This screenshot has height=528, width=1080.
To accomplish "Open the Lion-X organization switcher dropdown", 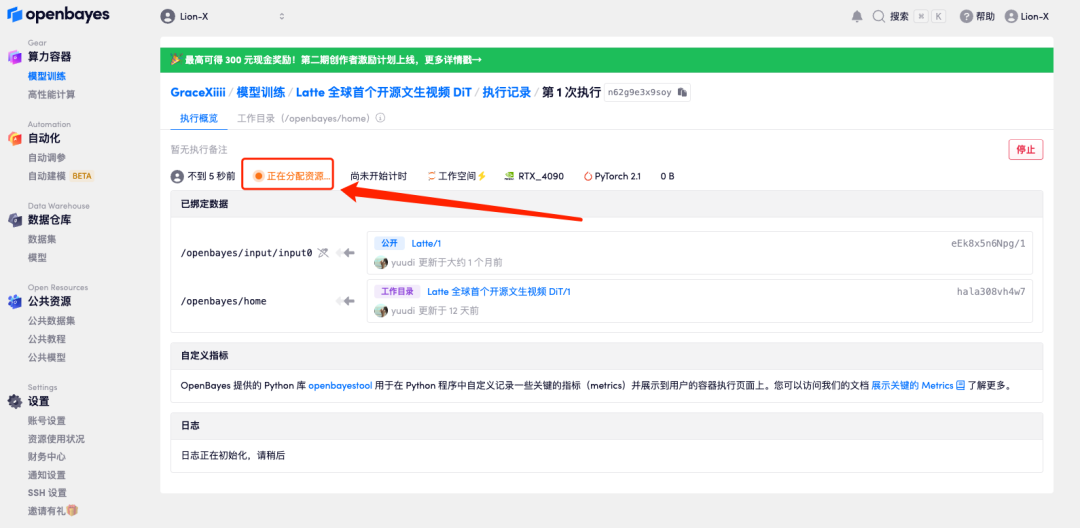I will (222, 17).
